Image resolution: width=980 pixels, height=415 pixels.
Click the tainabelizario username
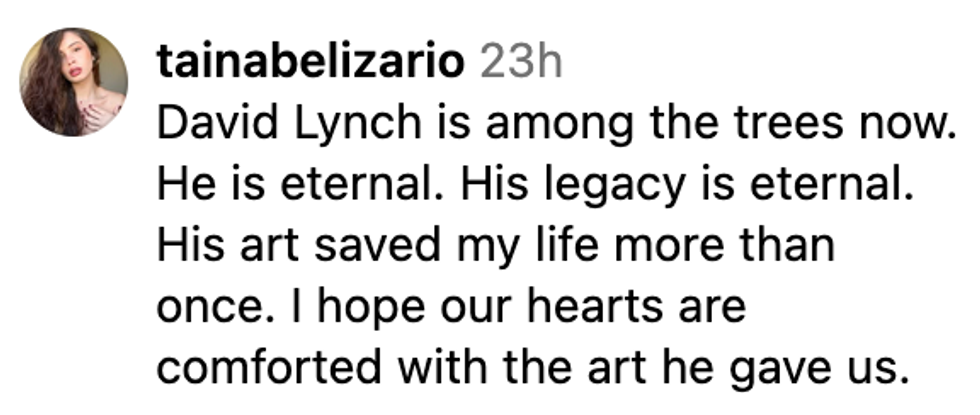click(x=311, y=64)
